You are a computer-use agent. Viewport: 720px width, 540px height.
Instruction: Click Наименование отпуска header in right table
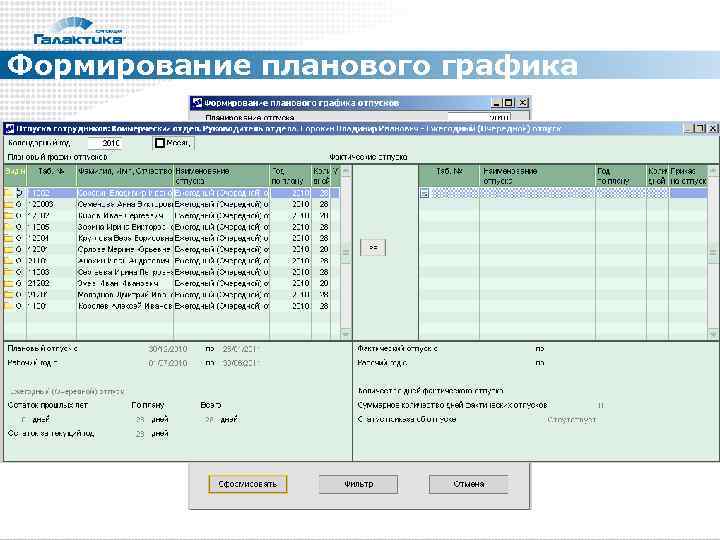coord(537,176)
